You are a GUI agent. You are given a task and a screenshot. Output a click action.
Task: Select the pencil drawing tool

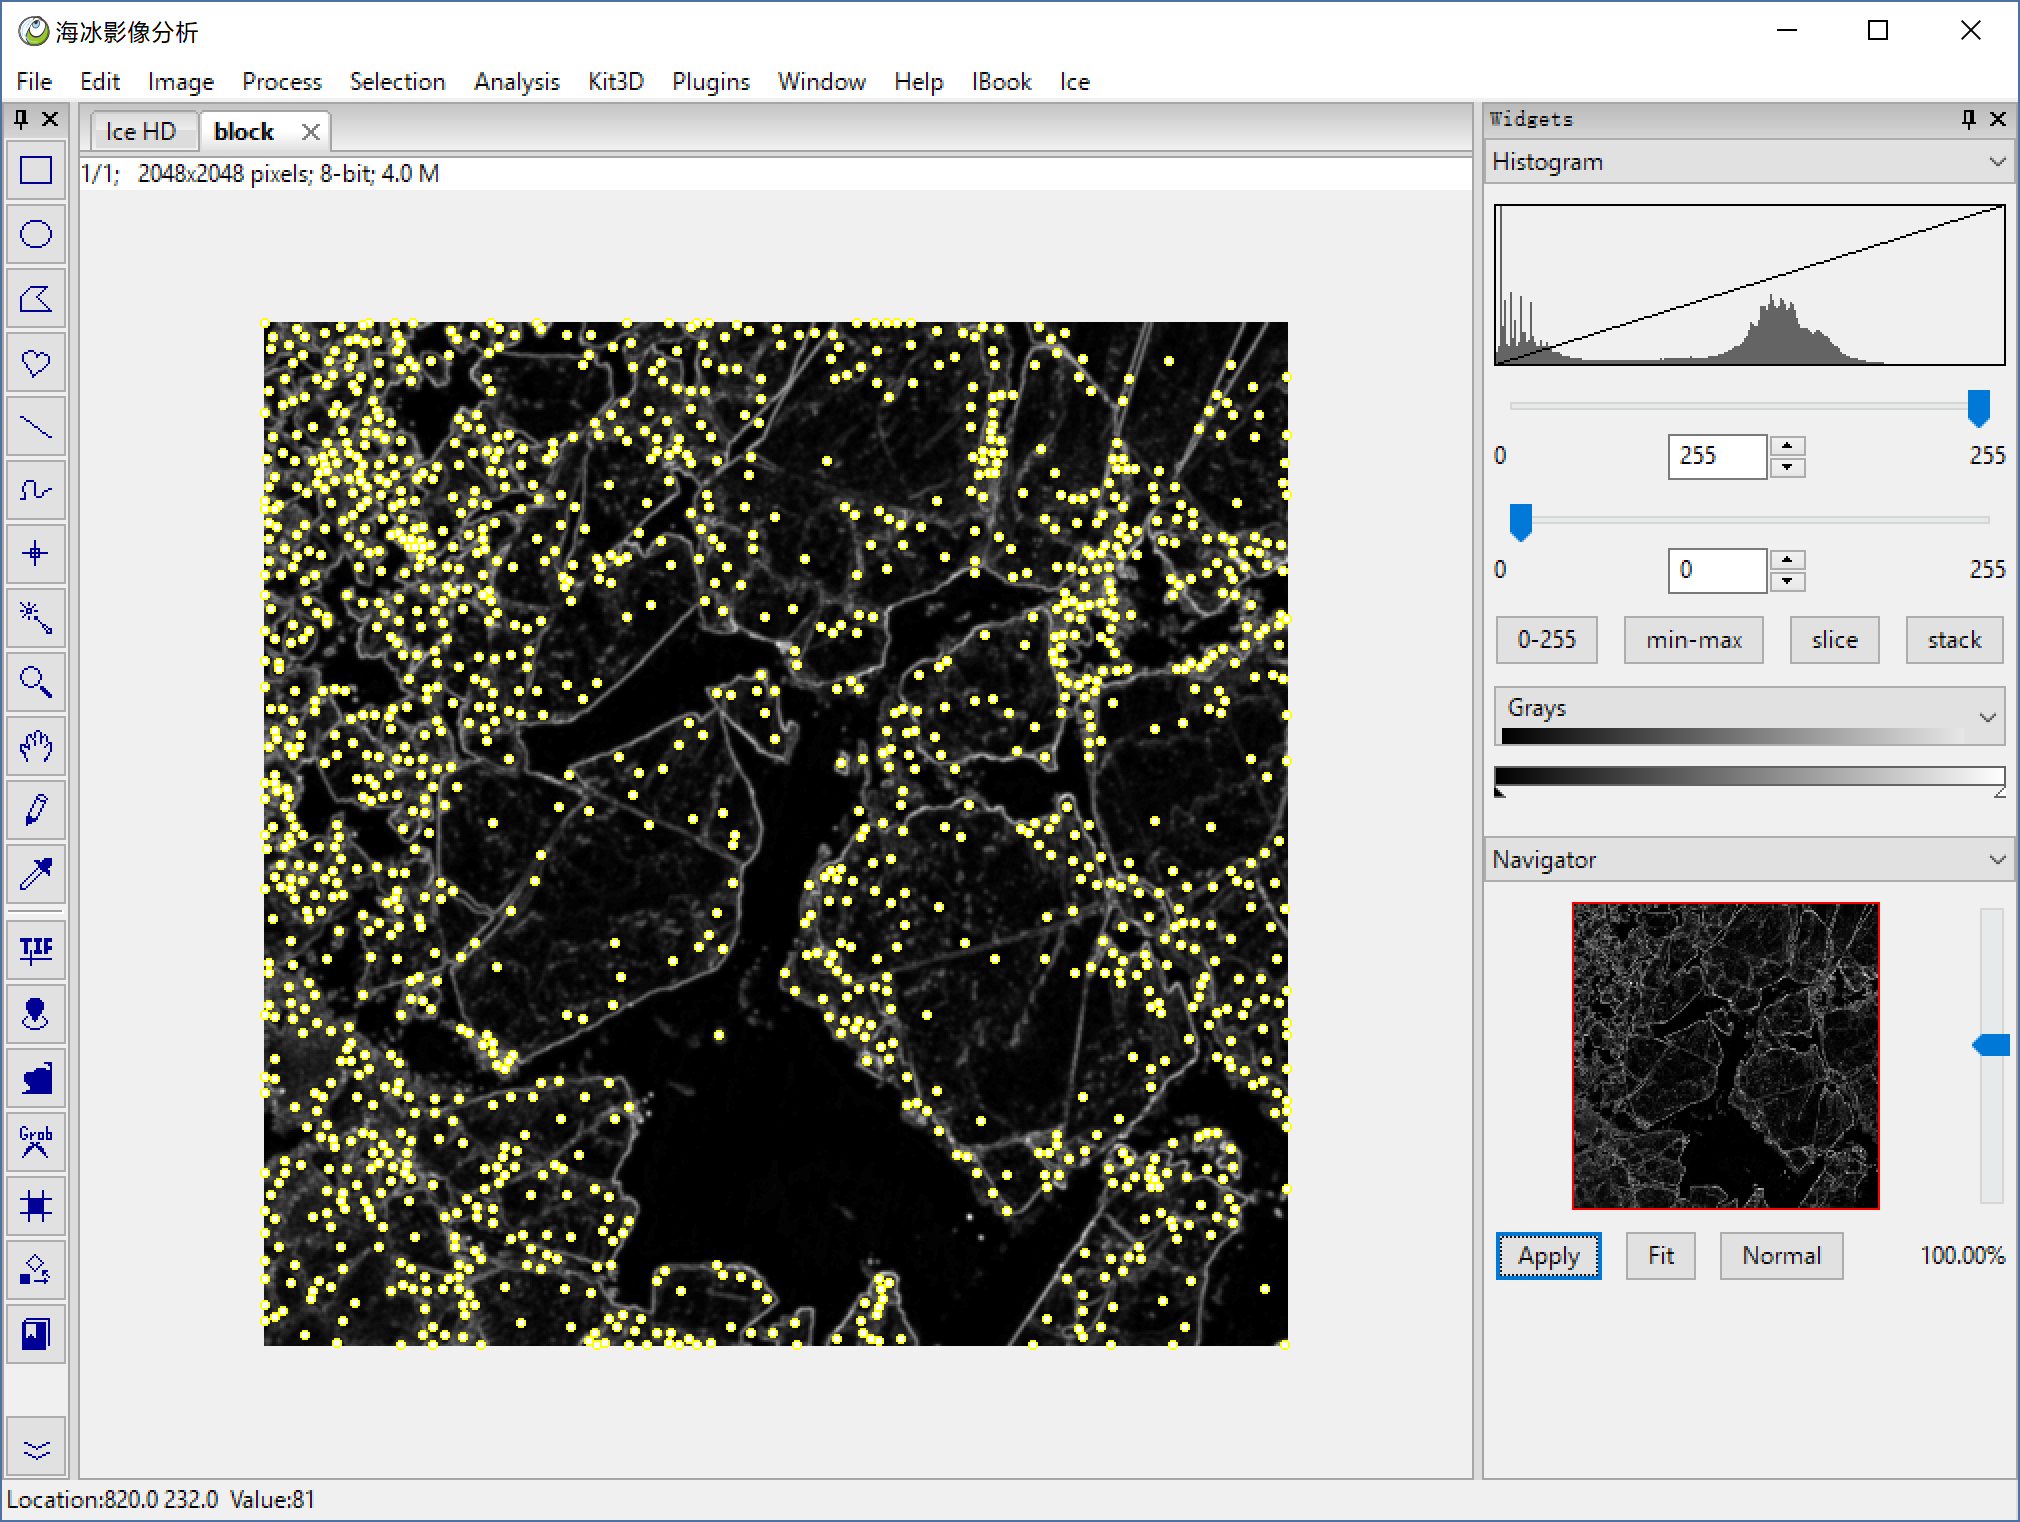(x=36, y=810)
